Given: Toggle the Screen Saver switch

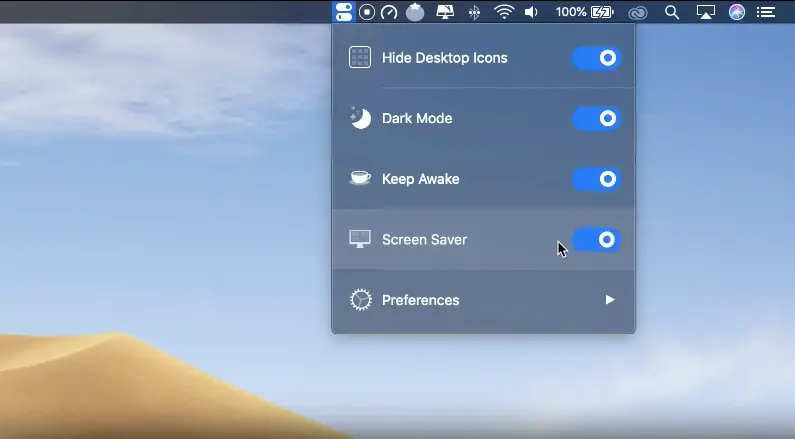Looking at the screenshot, I should (596, 239).
